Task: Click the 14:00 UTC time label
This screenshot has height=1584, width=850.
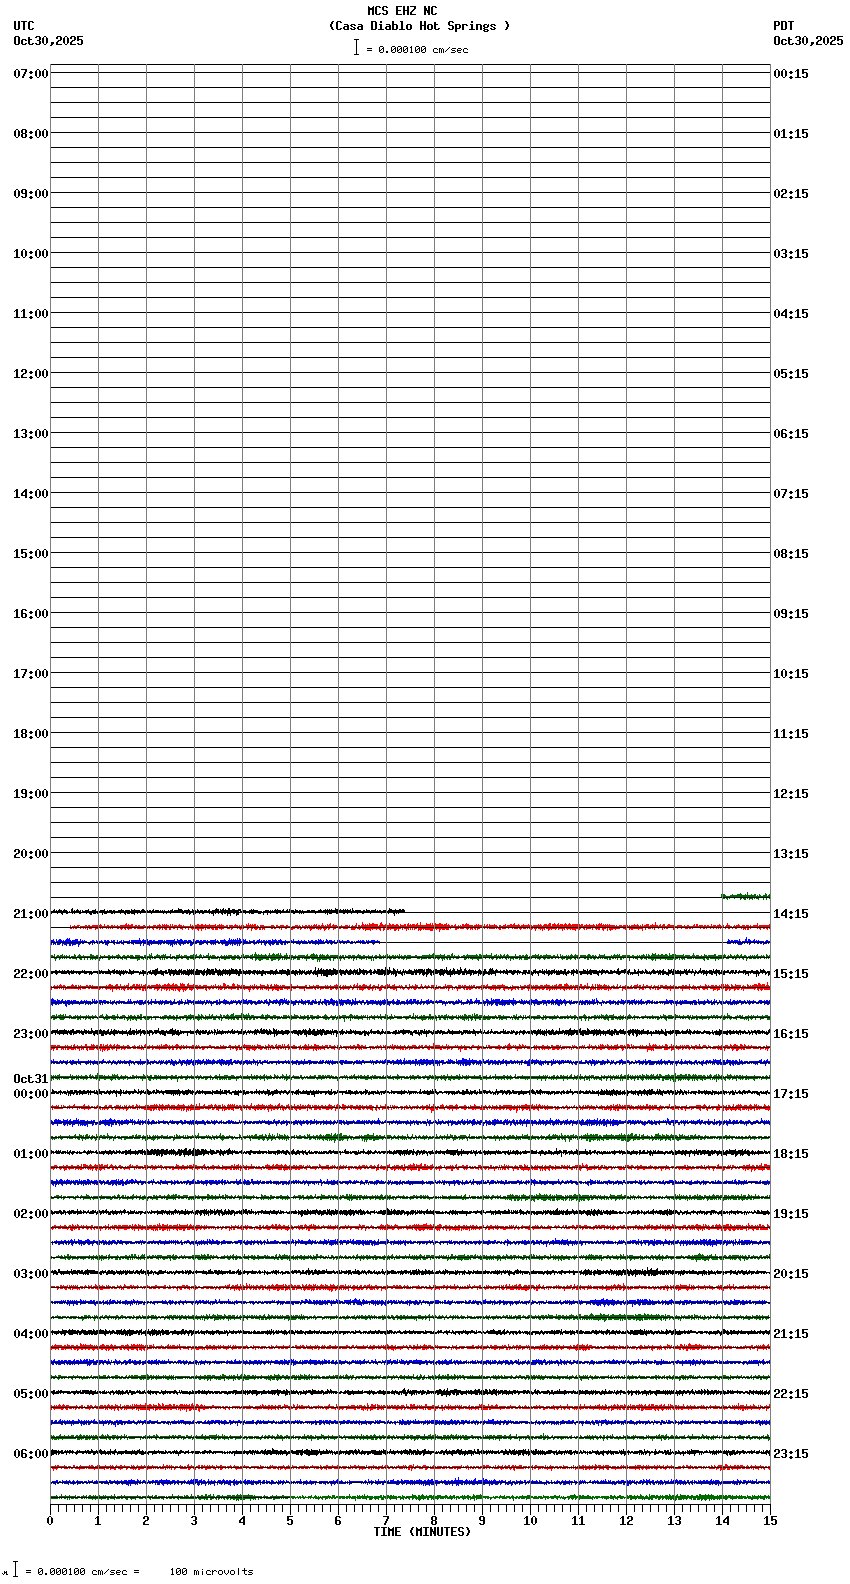Action: 31,494
